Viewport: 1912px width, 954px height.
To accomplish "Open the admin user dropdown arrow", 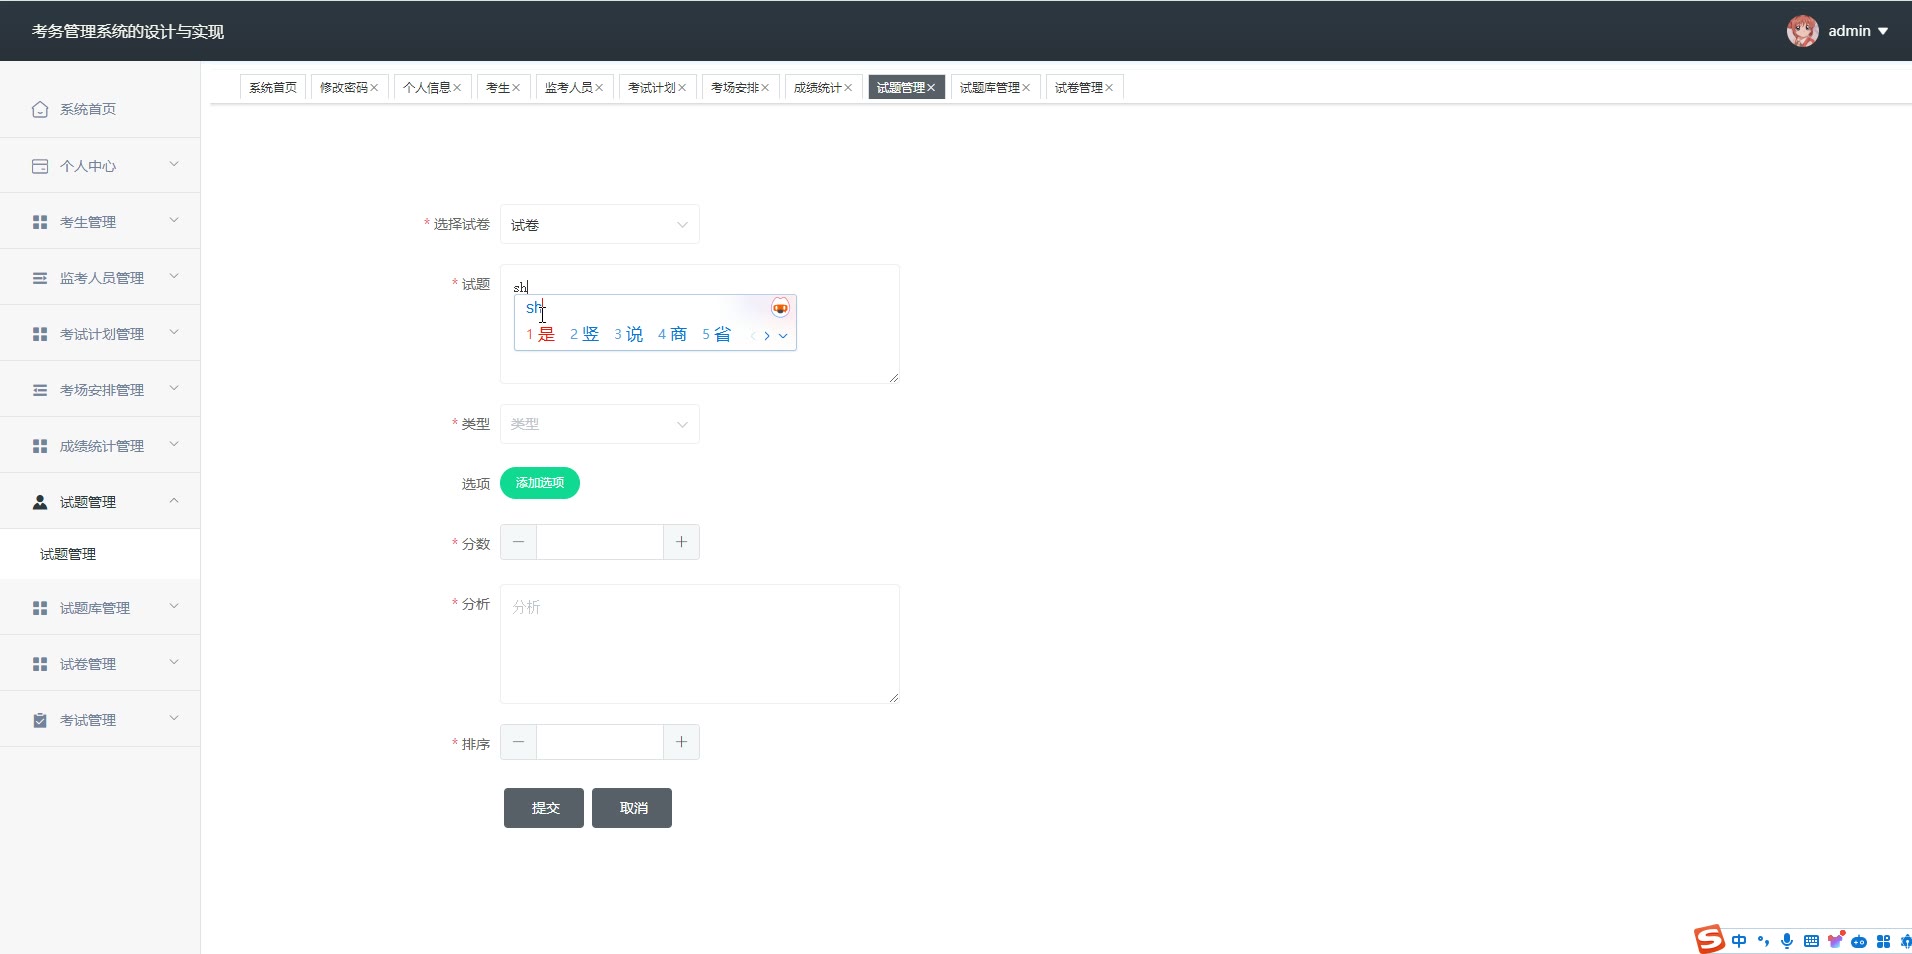I will tap(1883, 31).
